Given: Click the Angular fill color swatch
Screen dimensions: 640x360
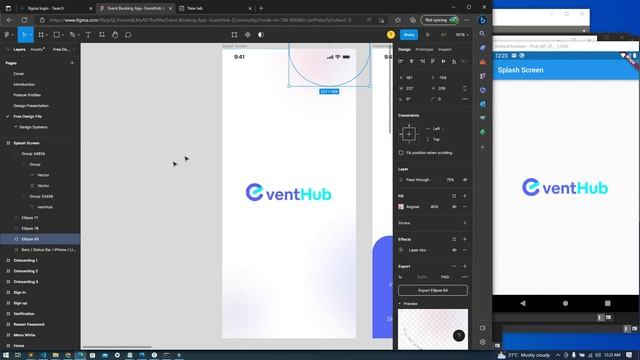Looking at the screenshot, I should click(401, 207).
